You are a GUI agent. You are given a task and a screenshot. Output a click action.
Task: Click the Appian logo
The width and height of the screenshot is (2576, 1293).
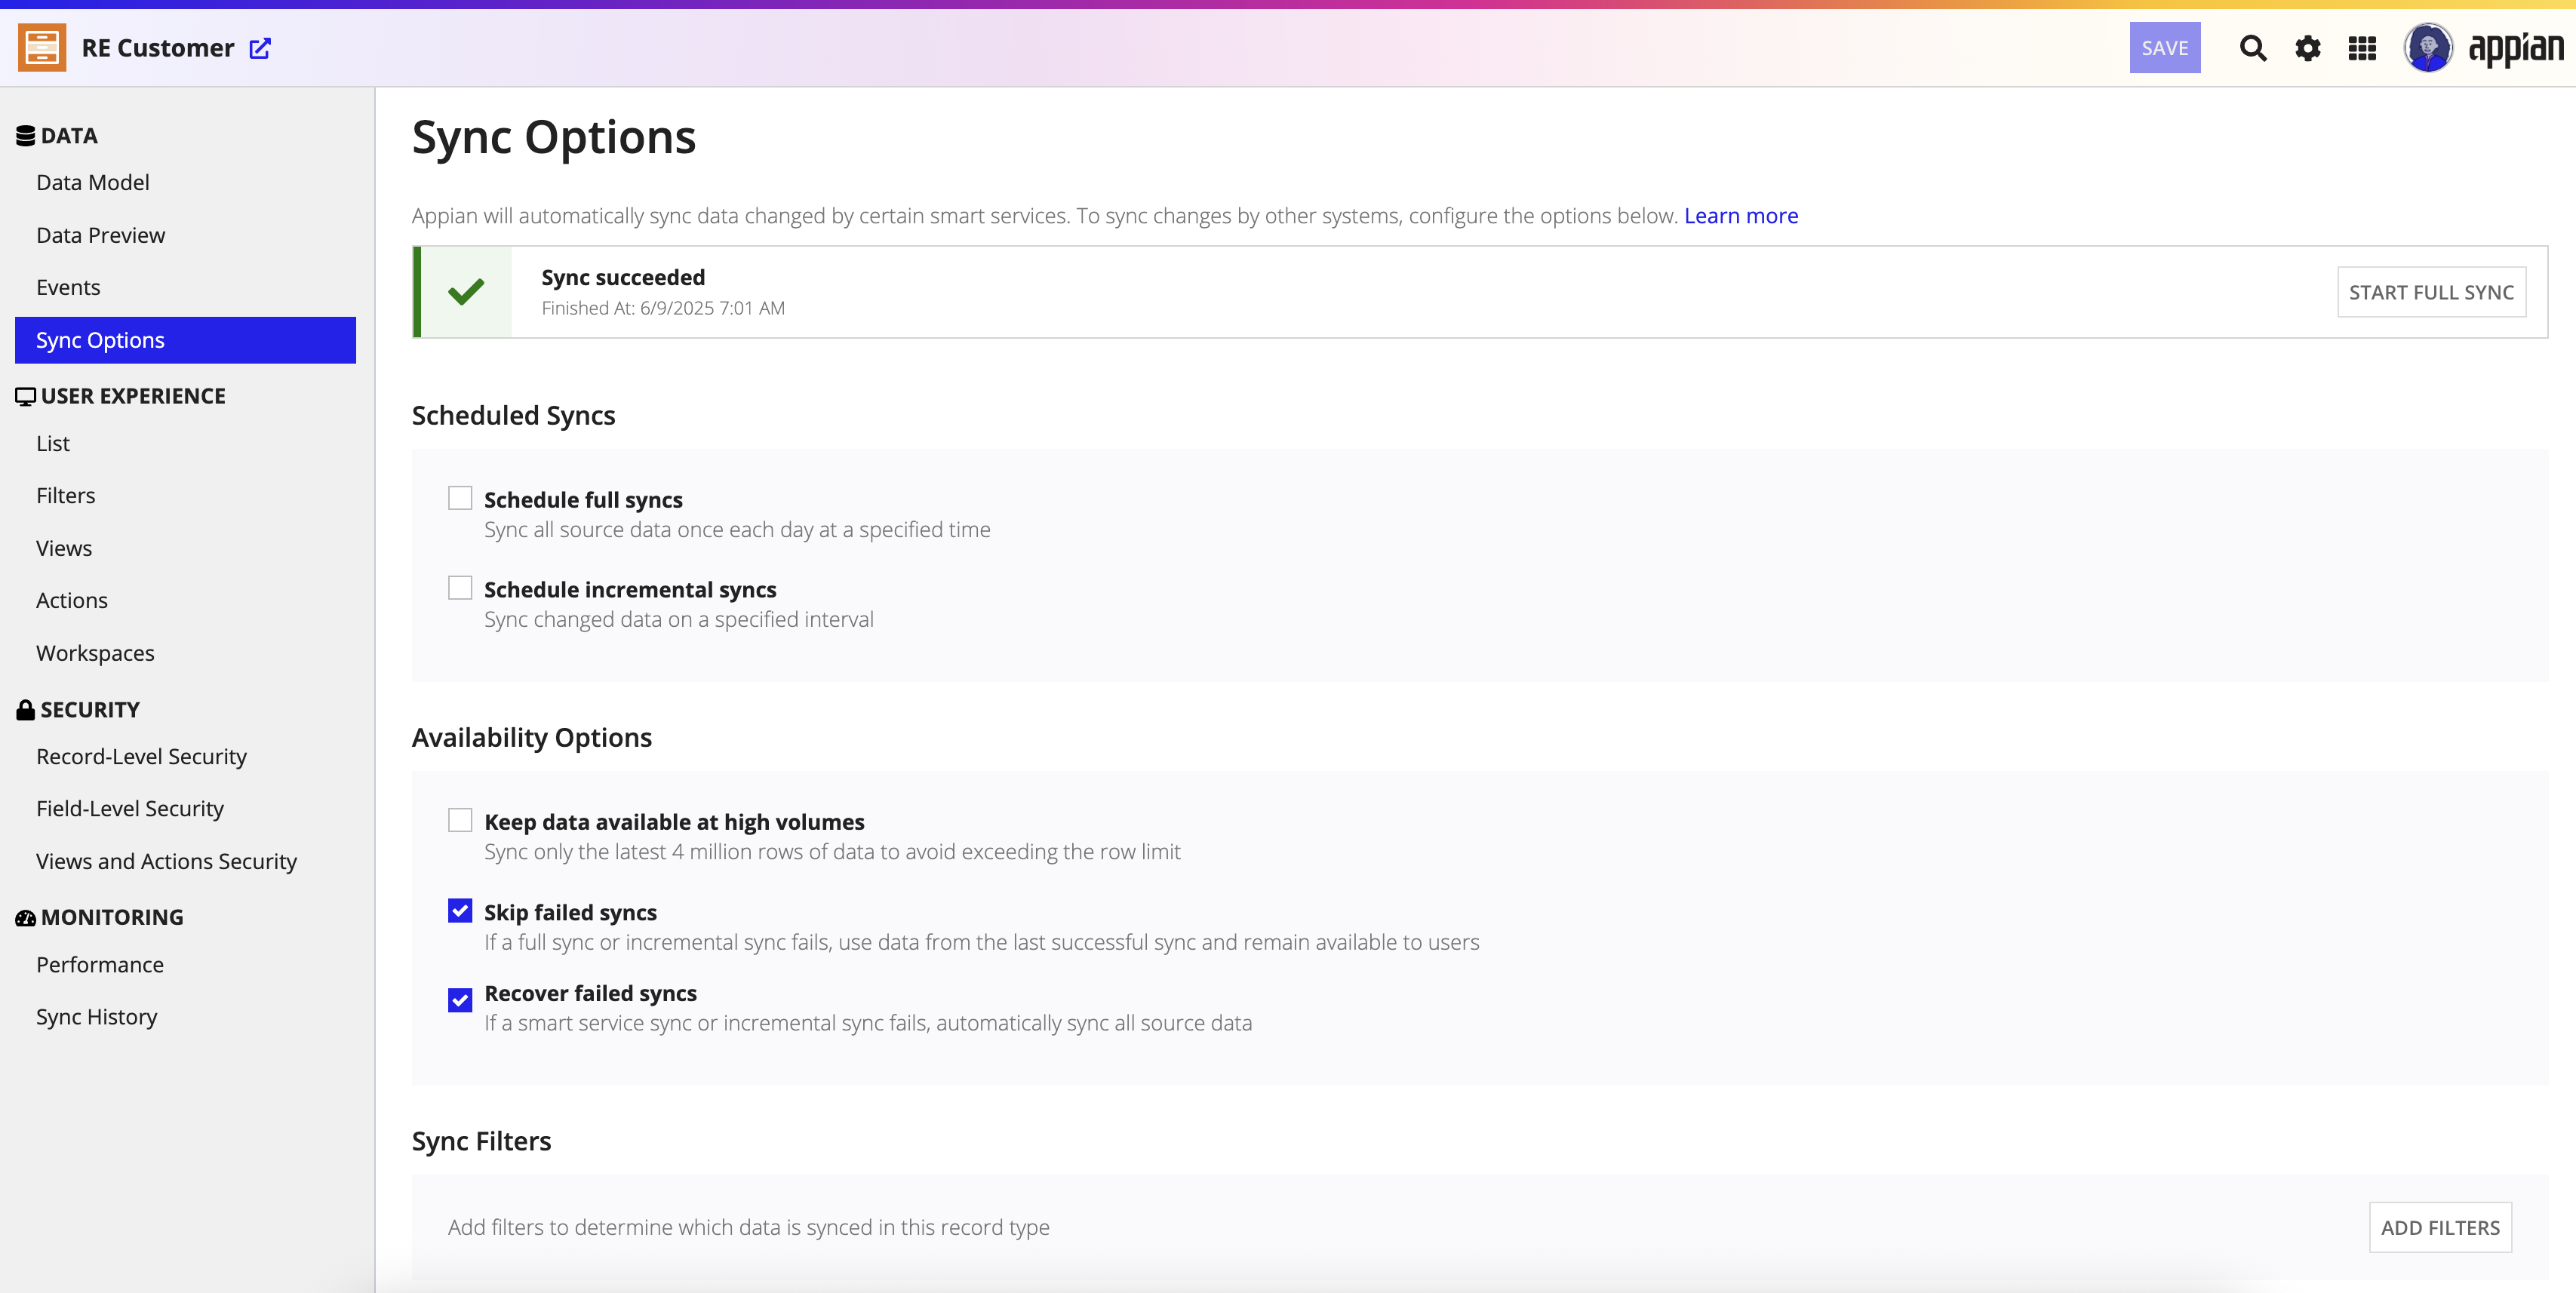pyautogui.click(x=2515, y=49)
